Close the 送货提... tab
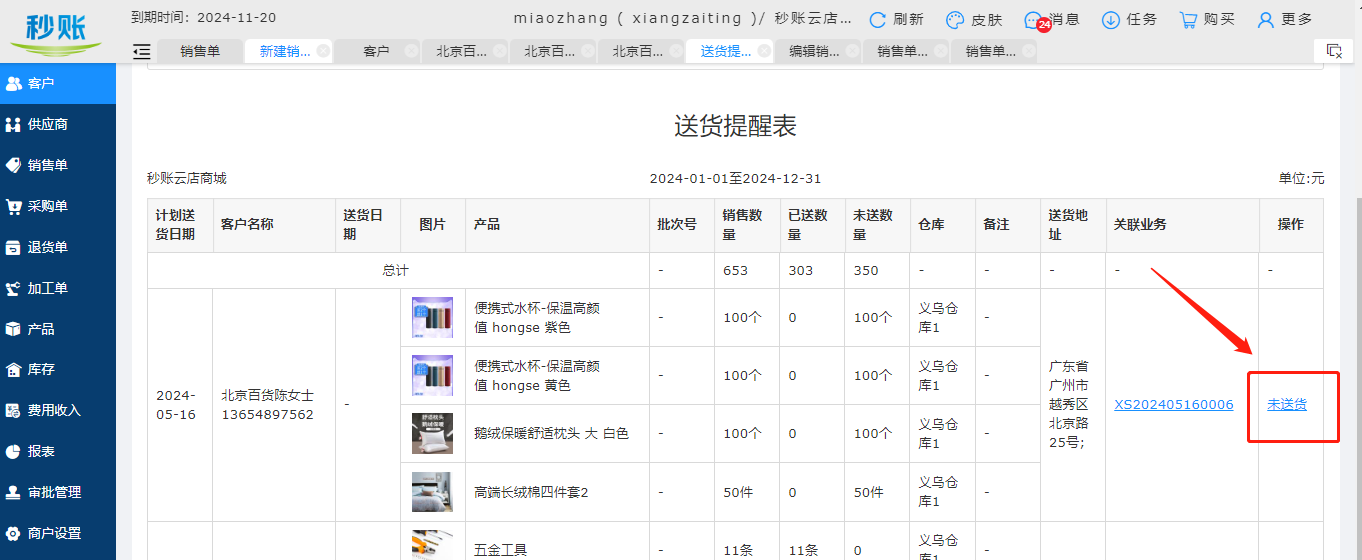The image size is (1362, 560). (x=764, y=51)
